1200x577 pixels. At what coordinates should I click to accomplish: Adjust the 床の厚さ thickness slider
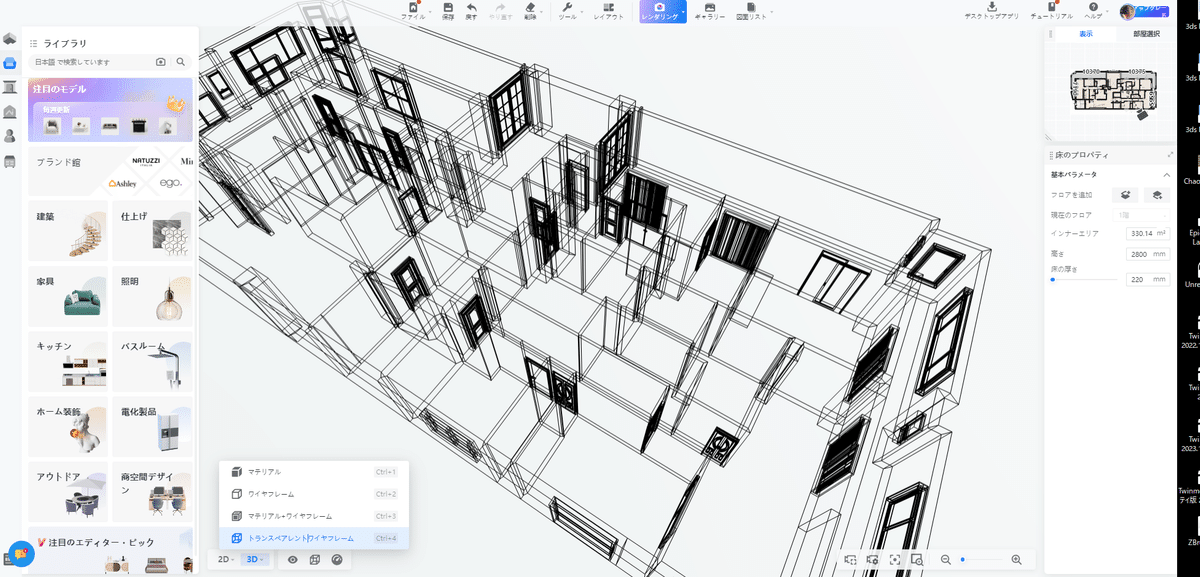click(x=1084, y=280)
